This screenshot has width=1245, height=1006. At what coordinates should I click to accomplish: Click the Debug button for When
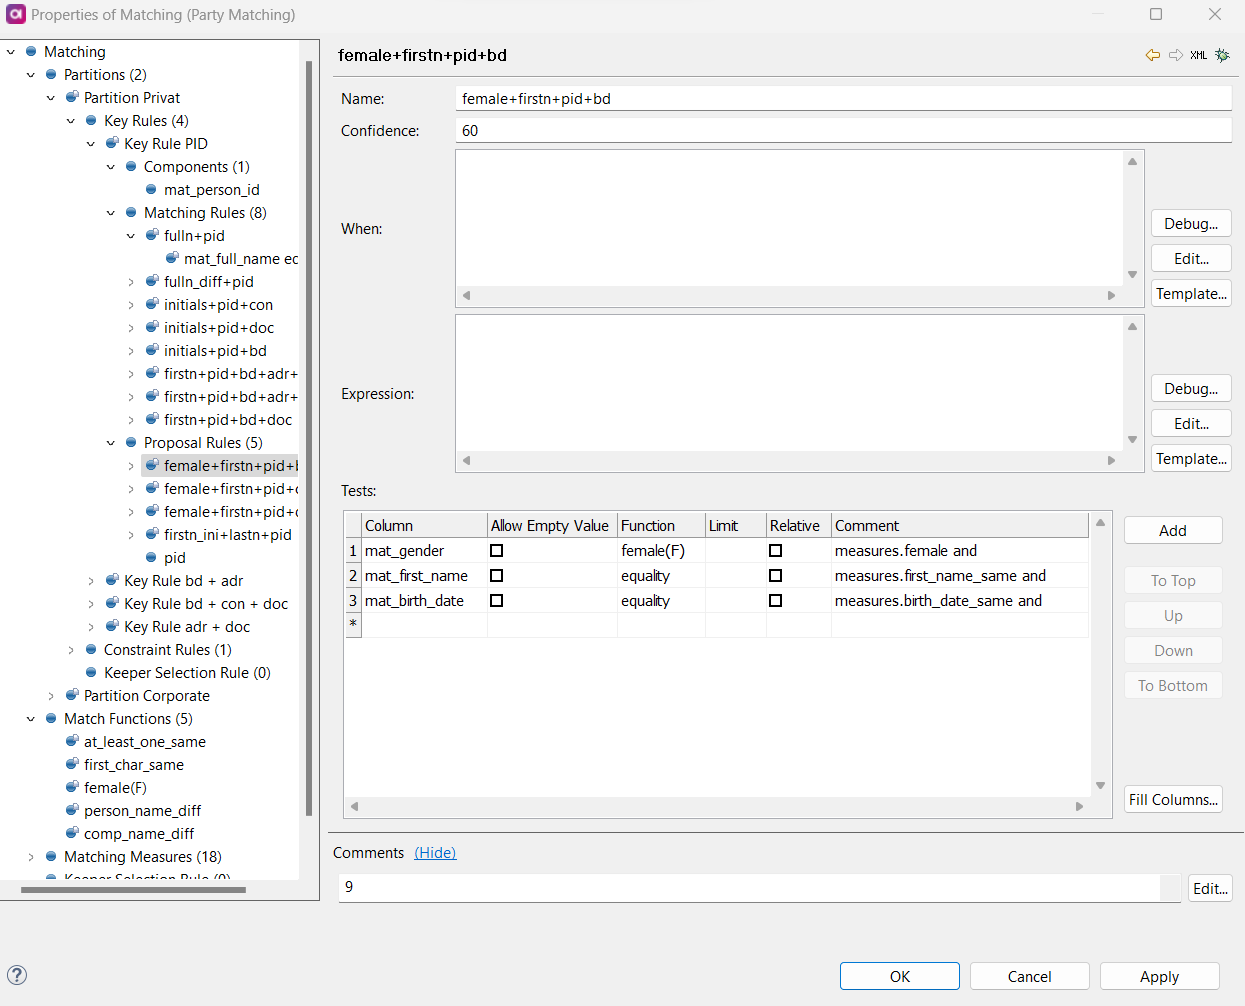click(1191, 223)
